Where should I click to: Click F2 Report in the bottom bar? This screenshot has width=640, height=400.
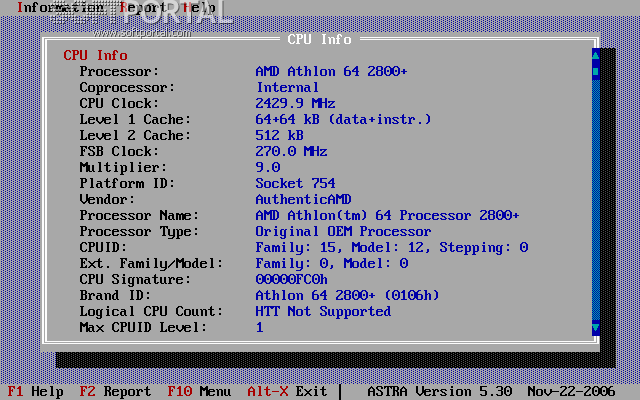(115, 391)
